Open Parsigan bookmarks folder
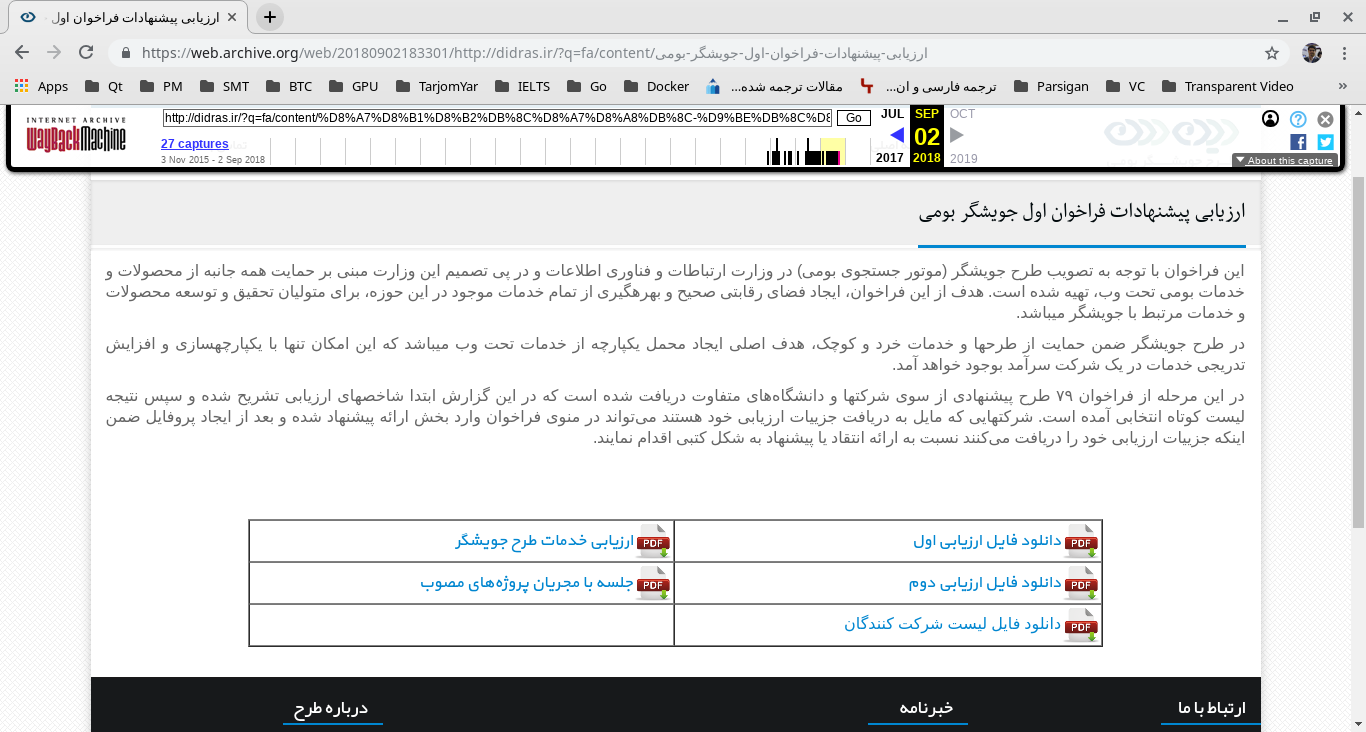The width and height of the screenshot is (1366, 732). (1051, 86)
